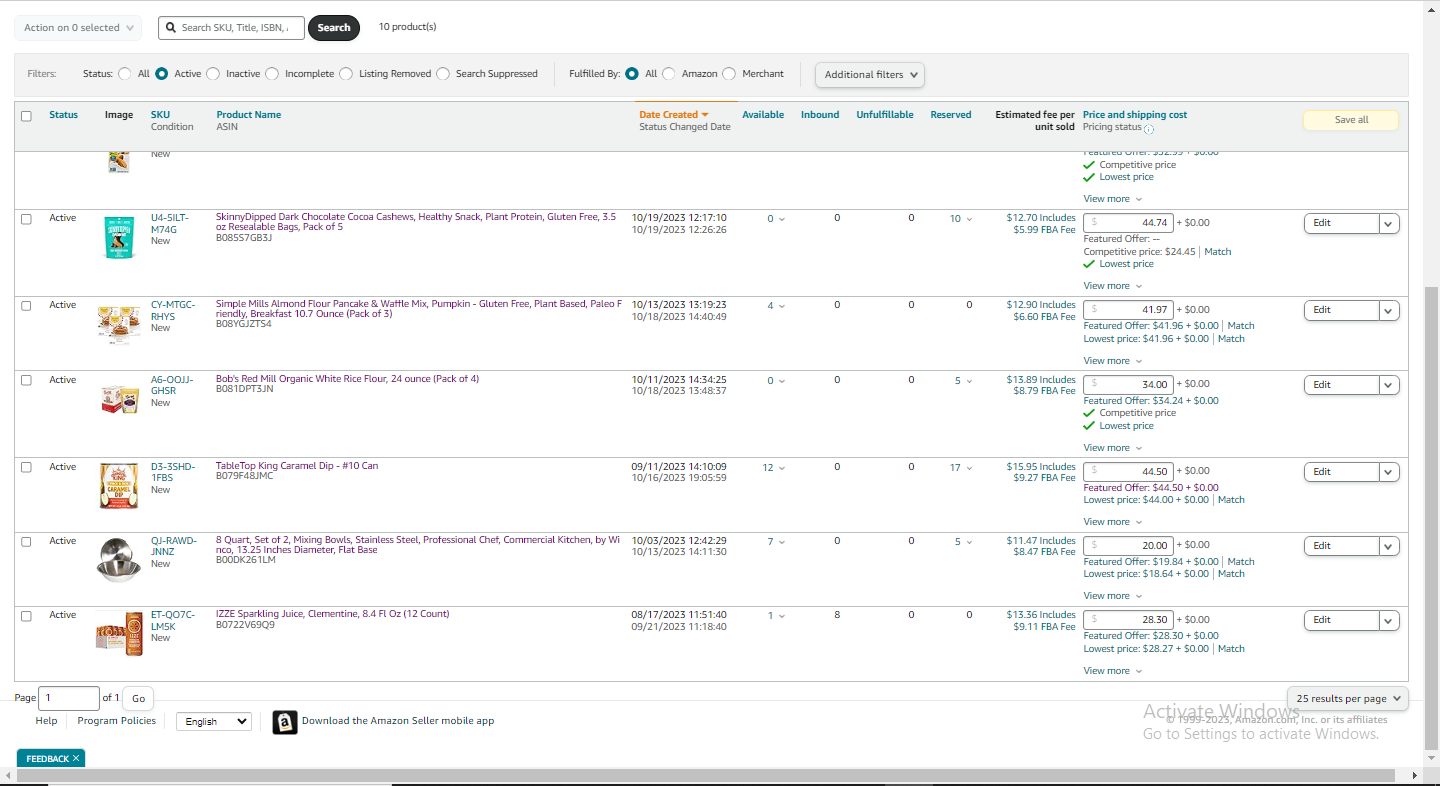Choose the Incomplete status filter
This screenshot has width=1440, height=786.
click(272, 74)
